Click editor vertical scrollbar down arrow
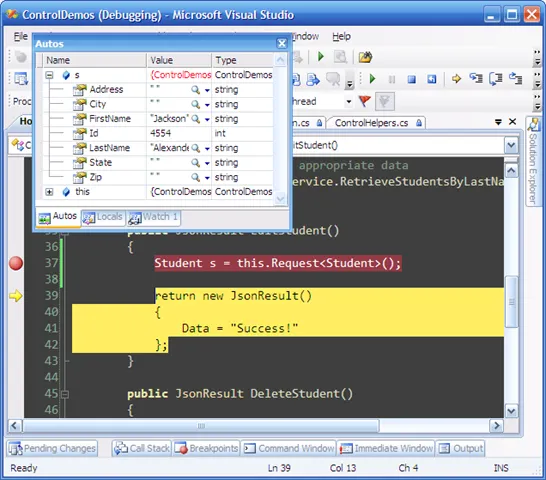546x480 pixels. coord(511,411)
